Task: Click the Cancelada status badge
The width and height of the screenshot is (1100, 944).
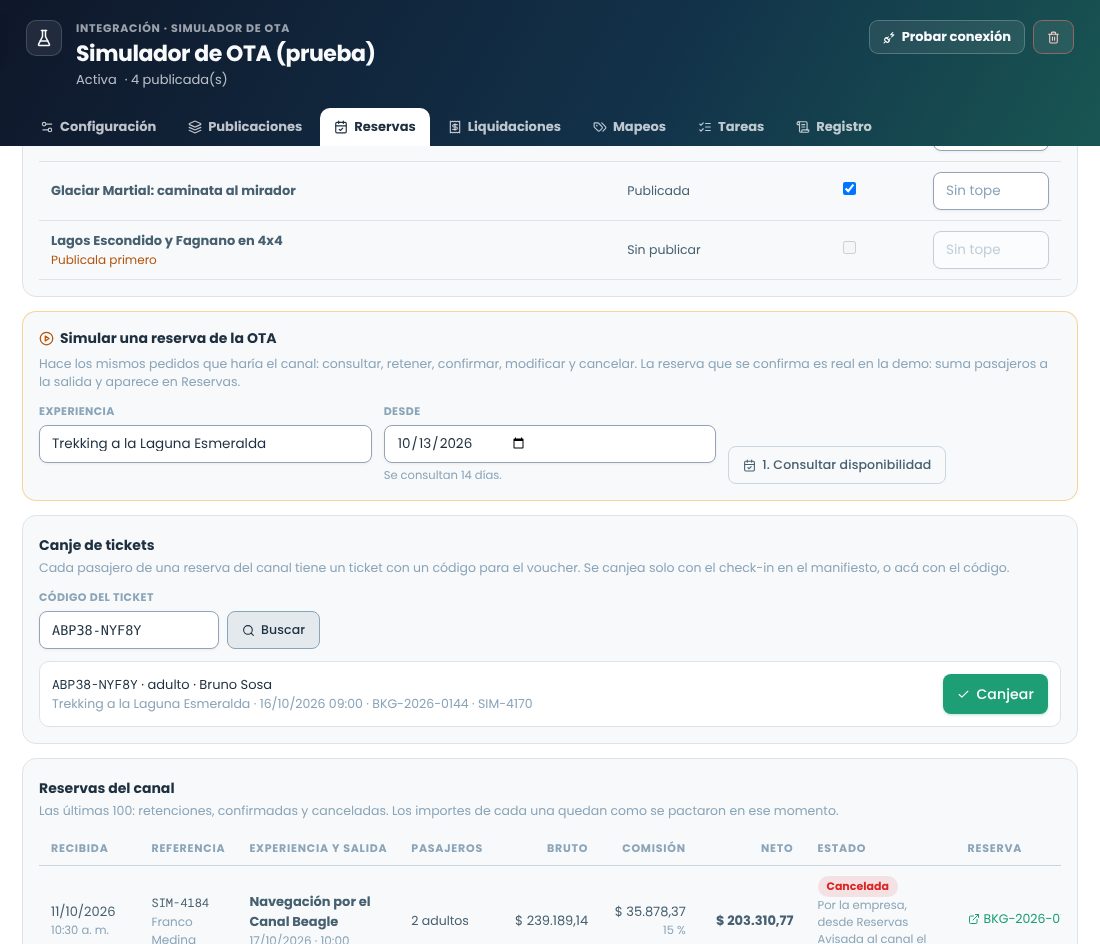Action: [x=857, y=886]
